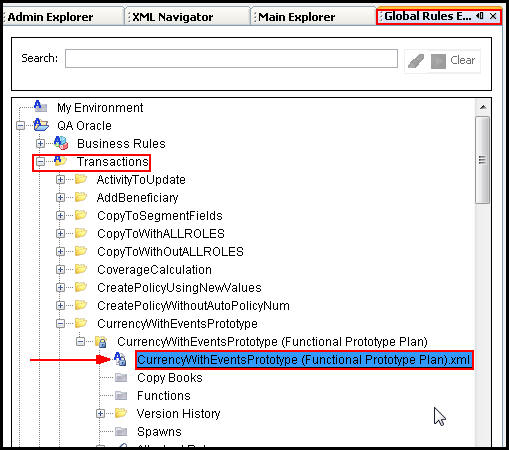Select CopyToSegmentFields transaction
The height and width of the screenshot is (450, 509).
point(160,216)
